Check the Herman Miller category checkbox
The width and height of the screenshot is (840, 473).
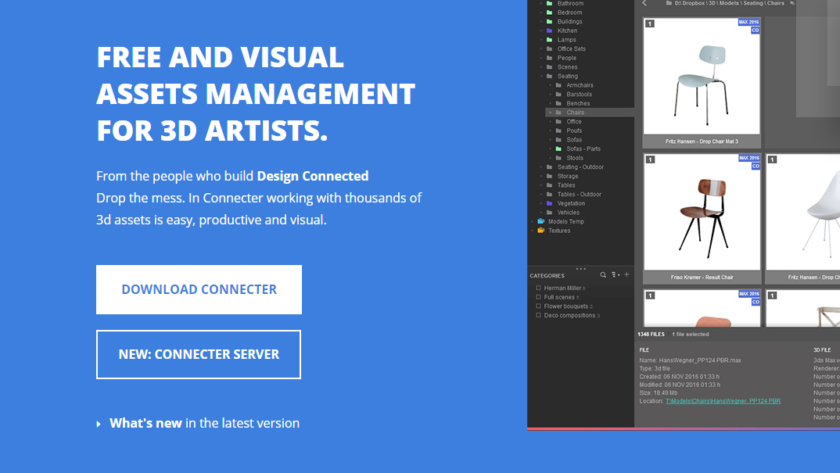[539, 288]
